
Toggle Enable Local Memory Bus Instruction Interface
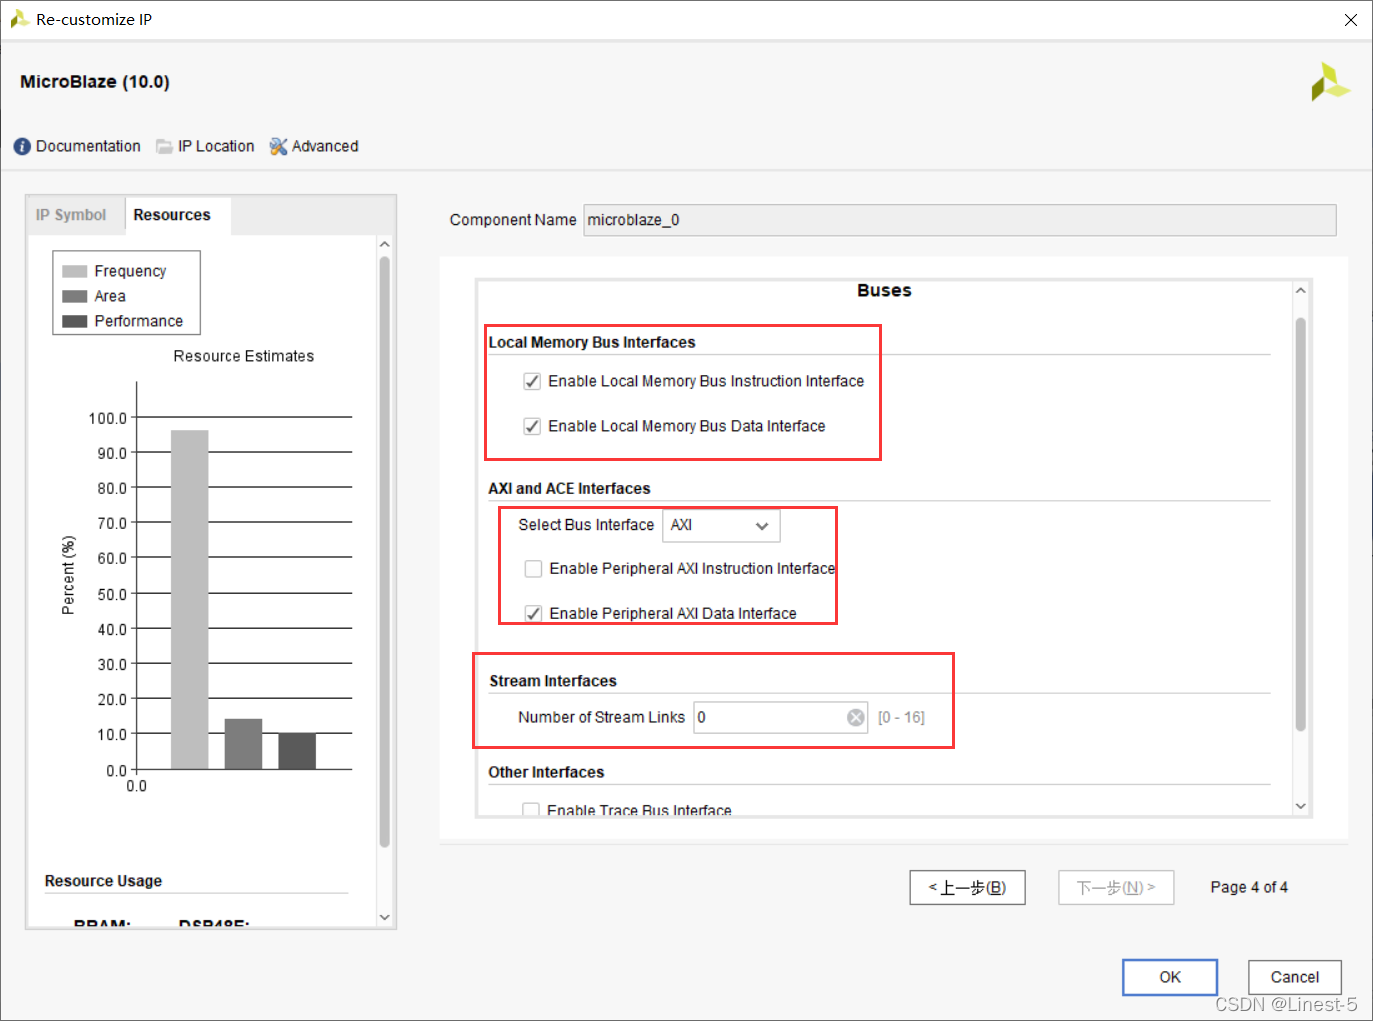pyautogui.click(x=532, y=381)
